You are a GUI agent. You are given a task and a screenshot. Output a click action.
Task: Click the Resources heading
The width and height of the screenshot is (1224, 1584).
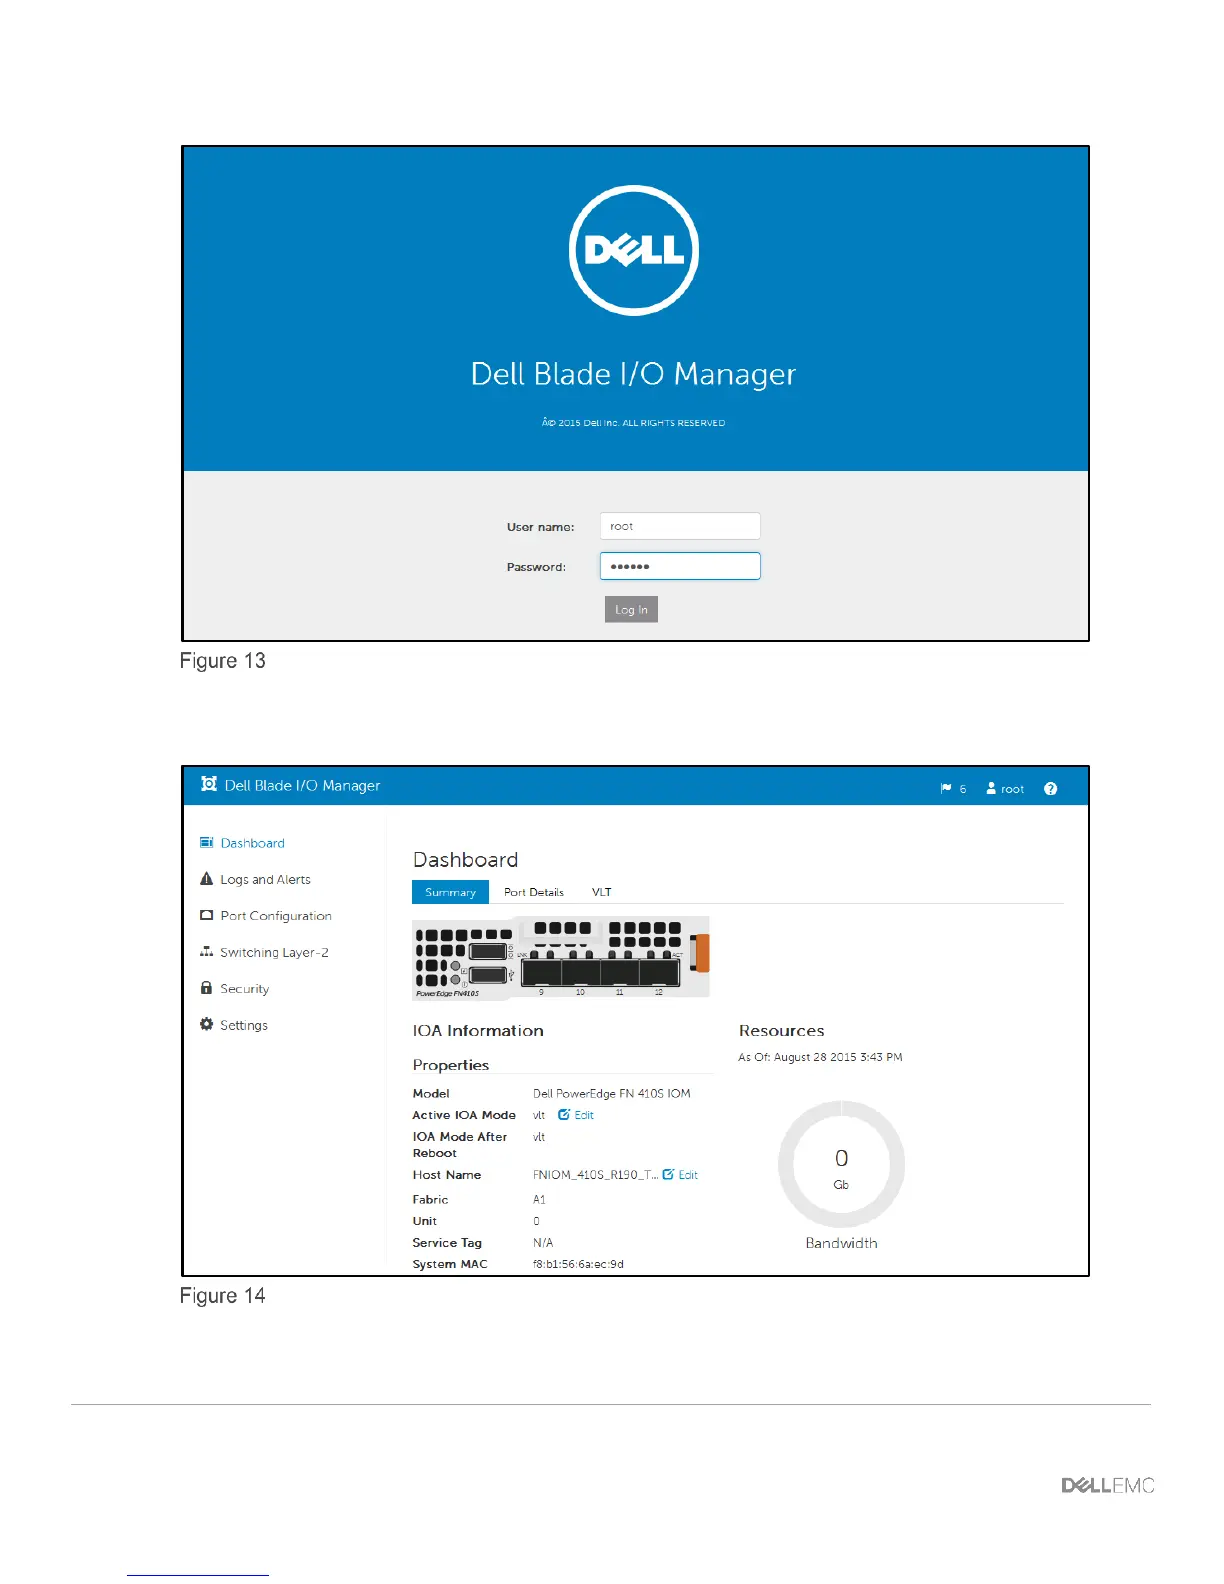781,1031
